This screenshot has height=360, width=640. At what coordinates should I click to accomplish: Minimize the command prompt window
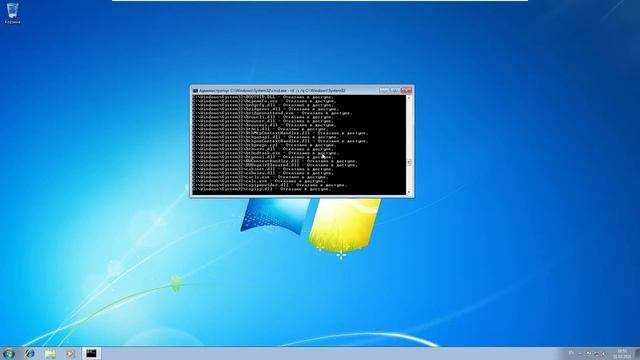[384, 91]
